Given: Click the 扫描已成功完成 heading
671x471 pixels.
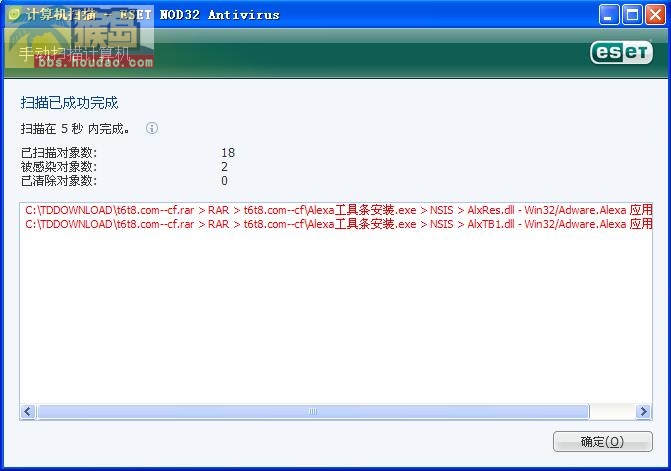Looking at the screenshot, I should click(69, 103).
